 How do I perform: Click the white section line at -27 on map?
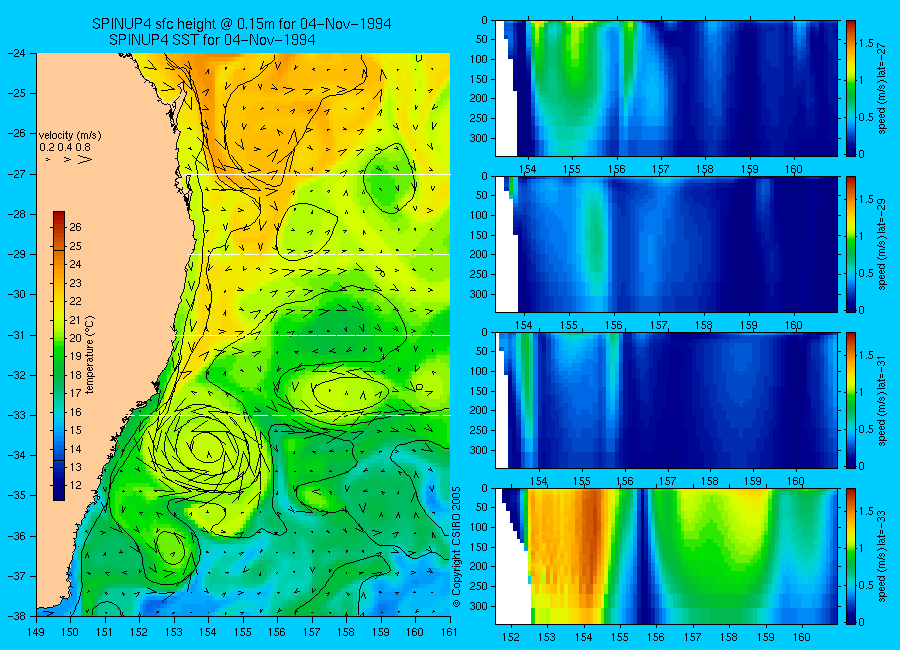pos(316,174)
